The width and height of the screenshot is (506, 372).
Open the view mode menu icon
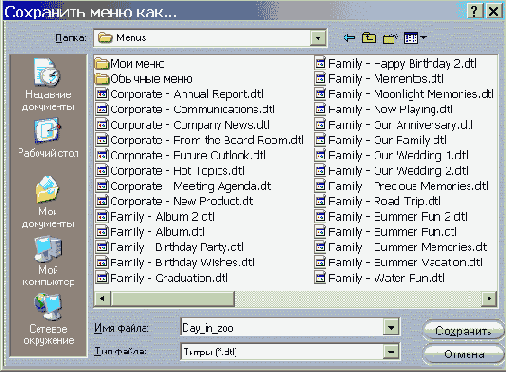tap(415, 38)
